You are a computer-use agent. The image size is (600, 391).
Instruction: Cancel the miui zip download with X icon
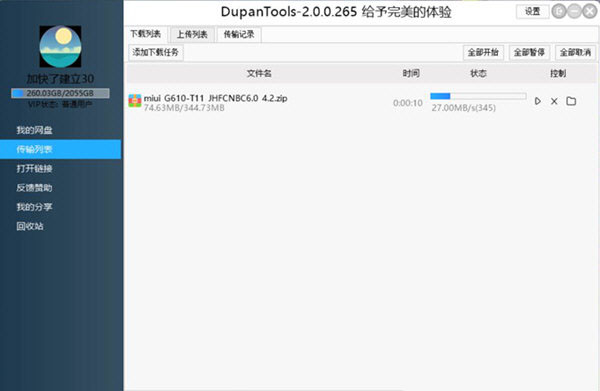(x=554, y=101)
